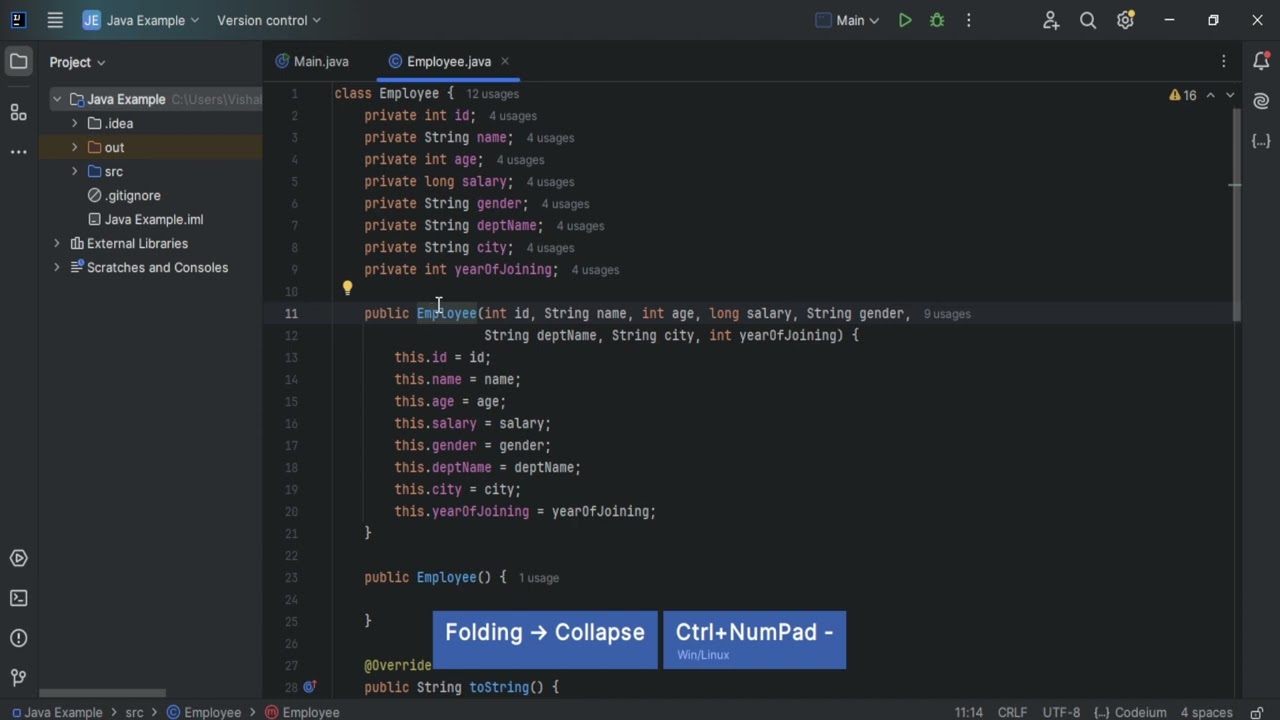Click the this.salary assignment line
Viewport: 1280px width, 720px height.
[x=472, y=424]
